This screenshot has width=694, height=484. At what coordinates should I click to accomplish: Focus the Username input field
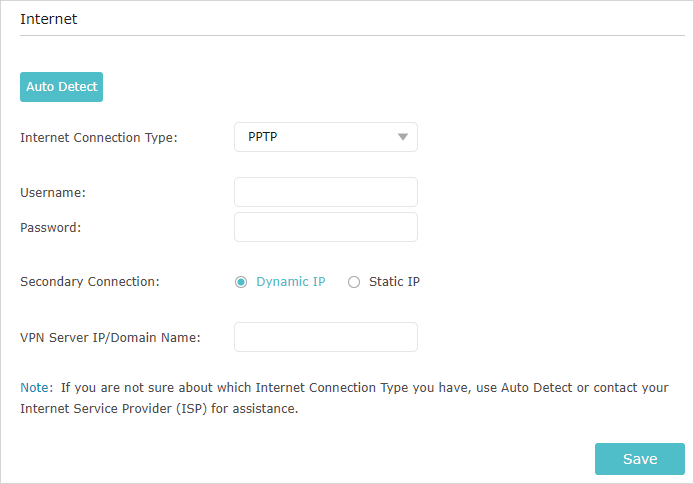click(x=326, y=192)
